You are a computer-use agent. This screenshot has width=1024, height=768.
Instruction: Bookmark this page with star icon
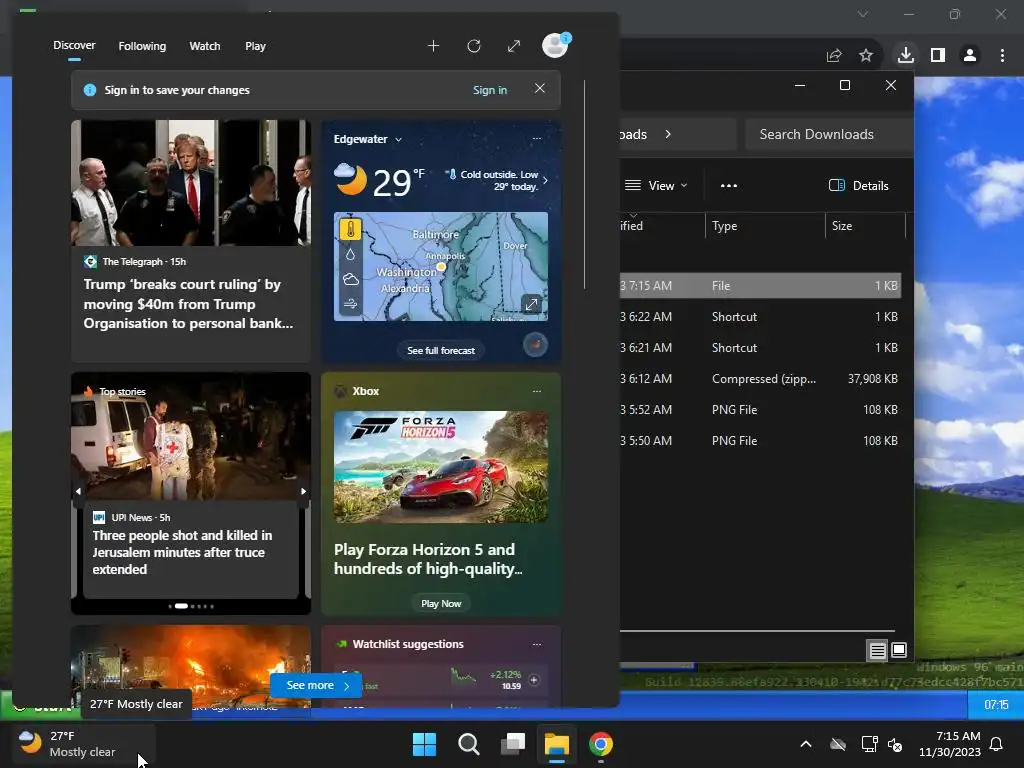coord(866,56)
